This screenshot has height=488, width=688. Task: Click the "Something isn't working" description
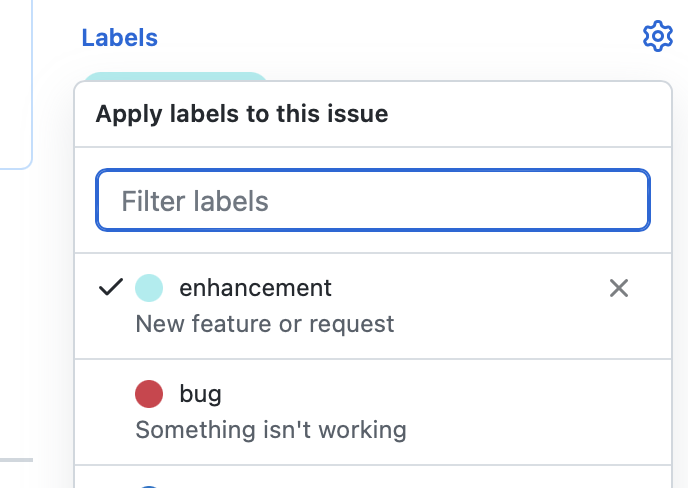[x=271, y=430]
